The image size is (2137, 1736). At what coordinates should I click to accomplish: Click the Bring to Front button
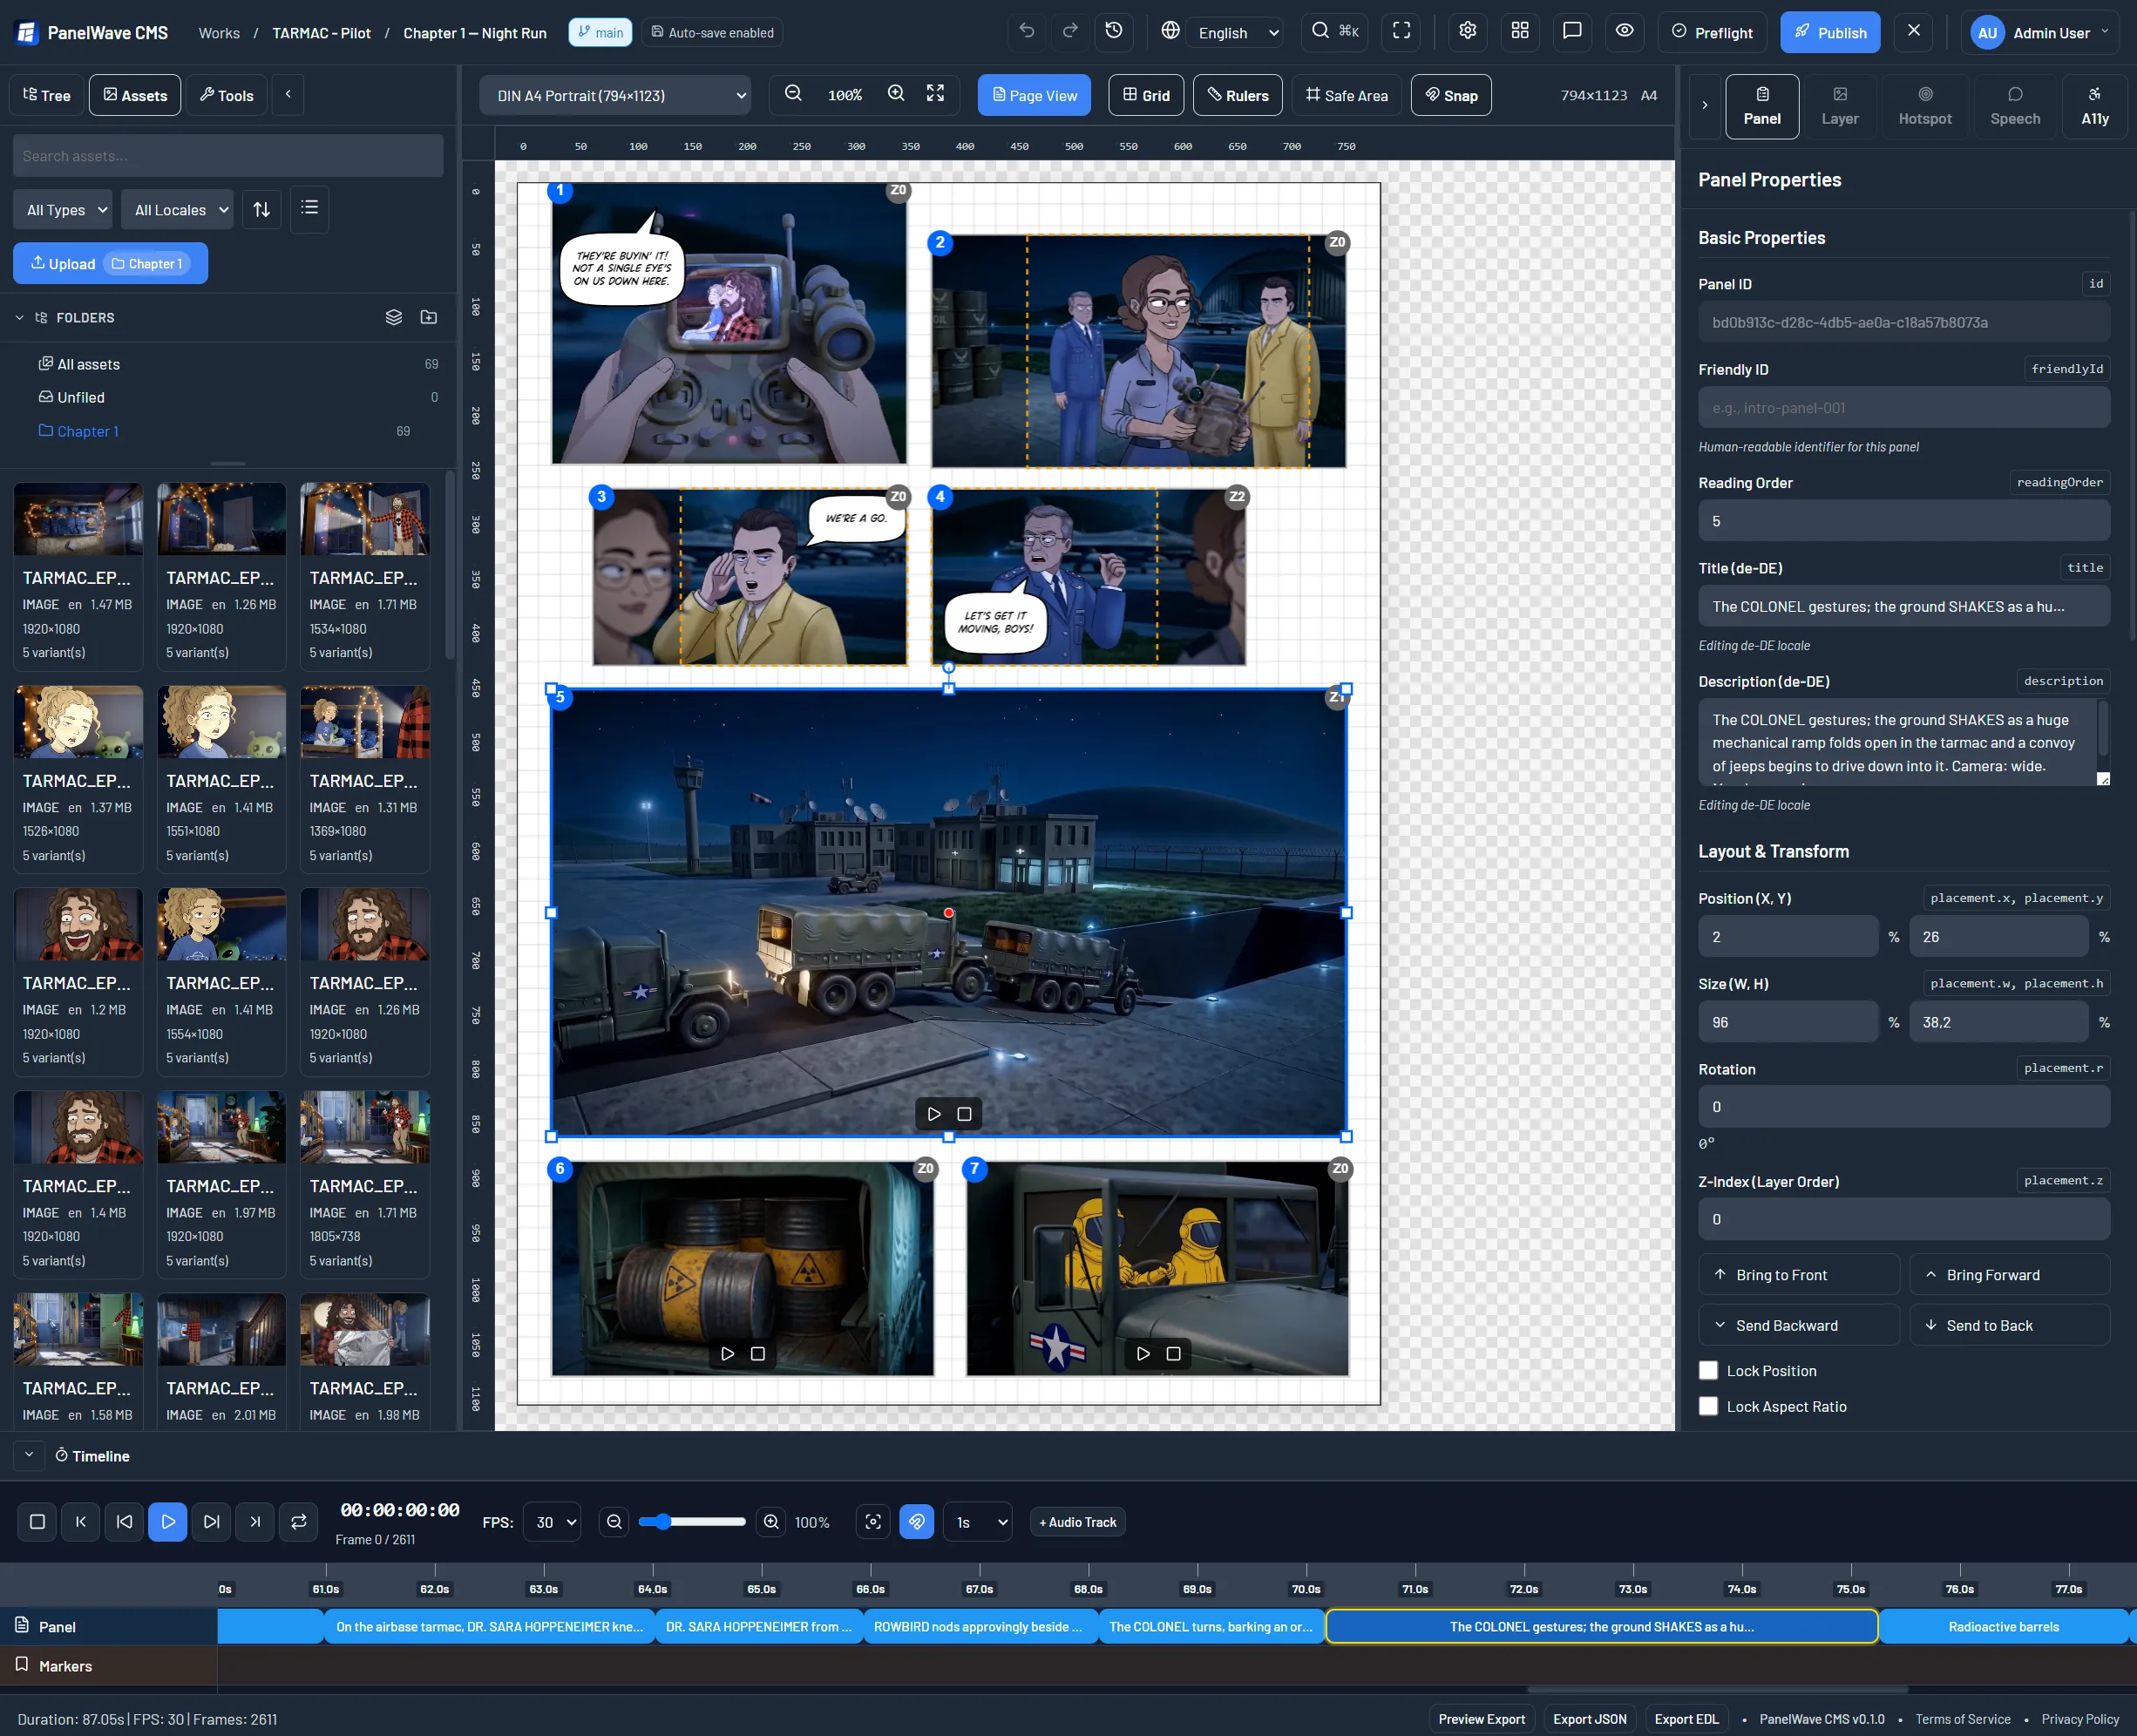(x=1799, y=1275)
